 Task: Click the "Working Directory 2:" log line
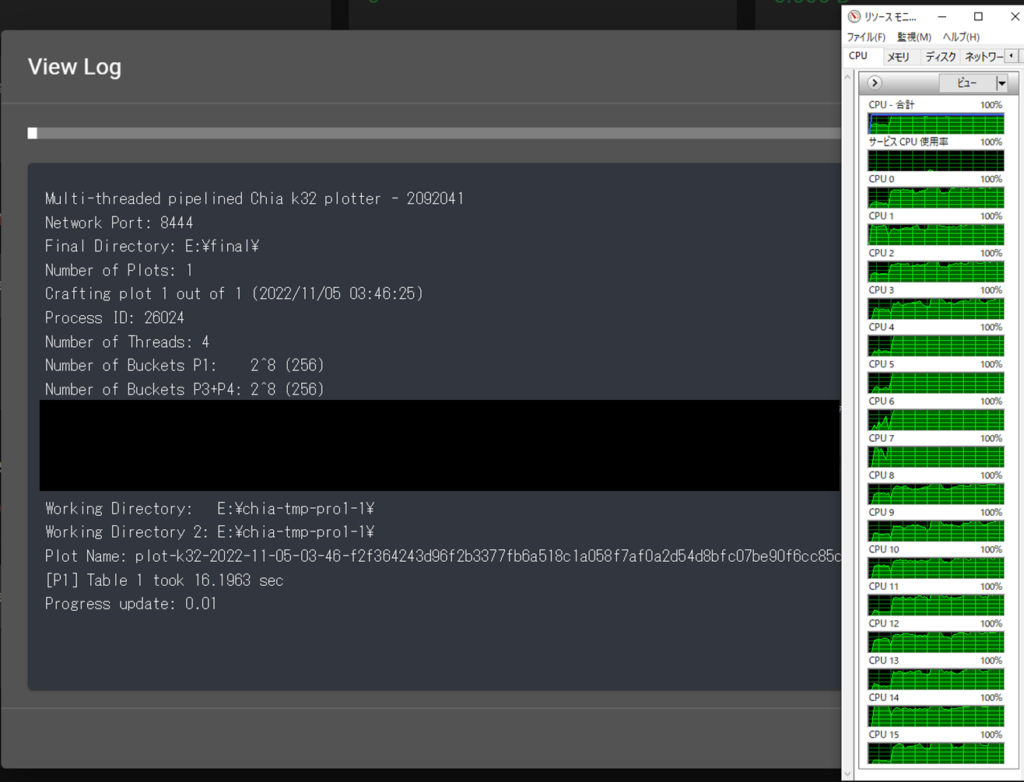point(210,532)
